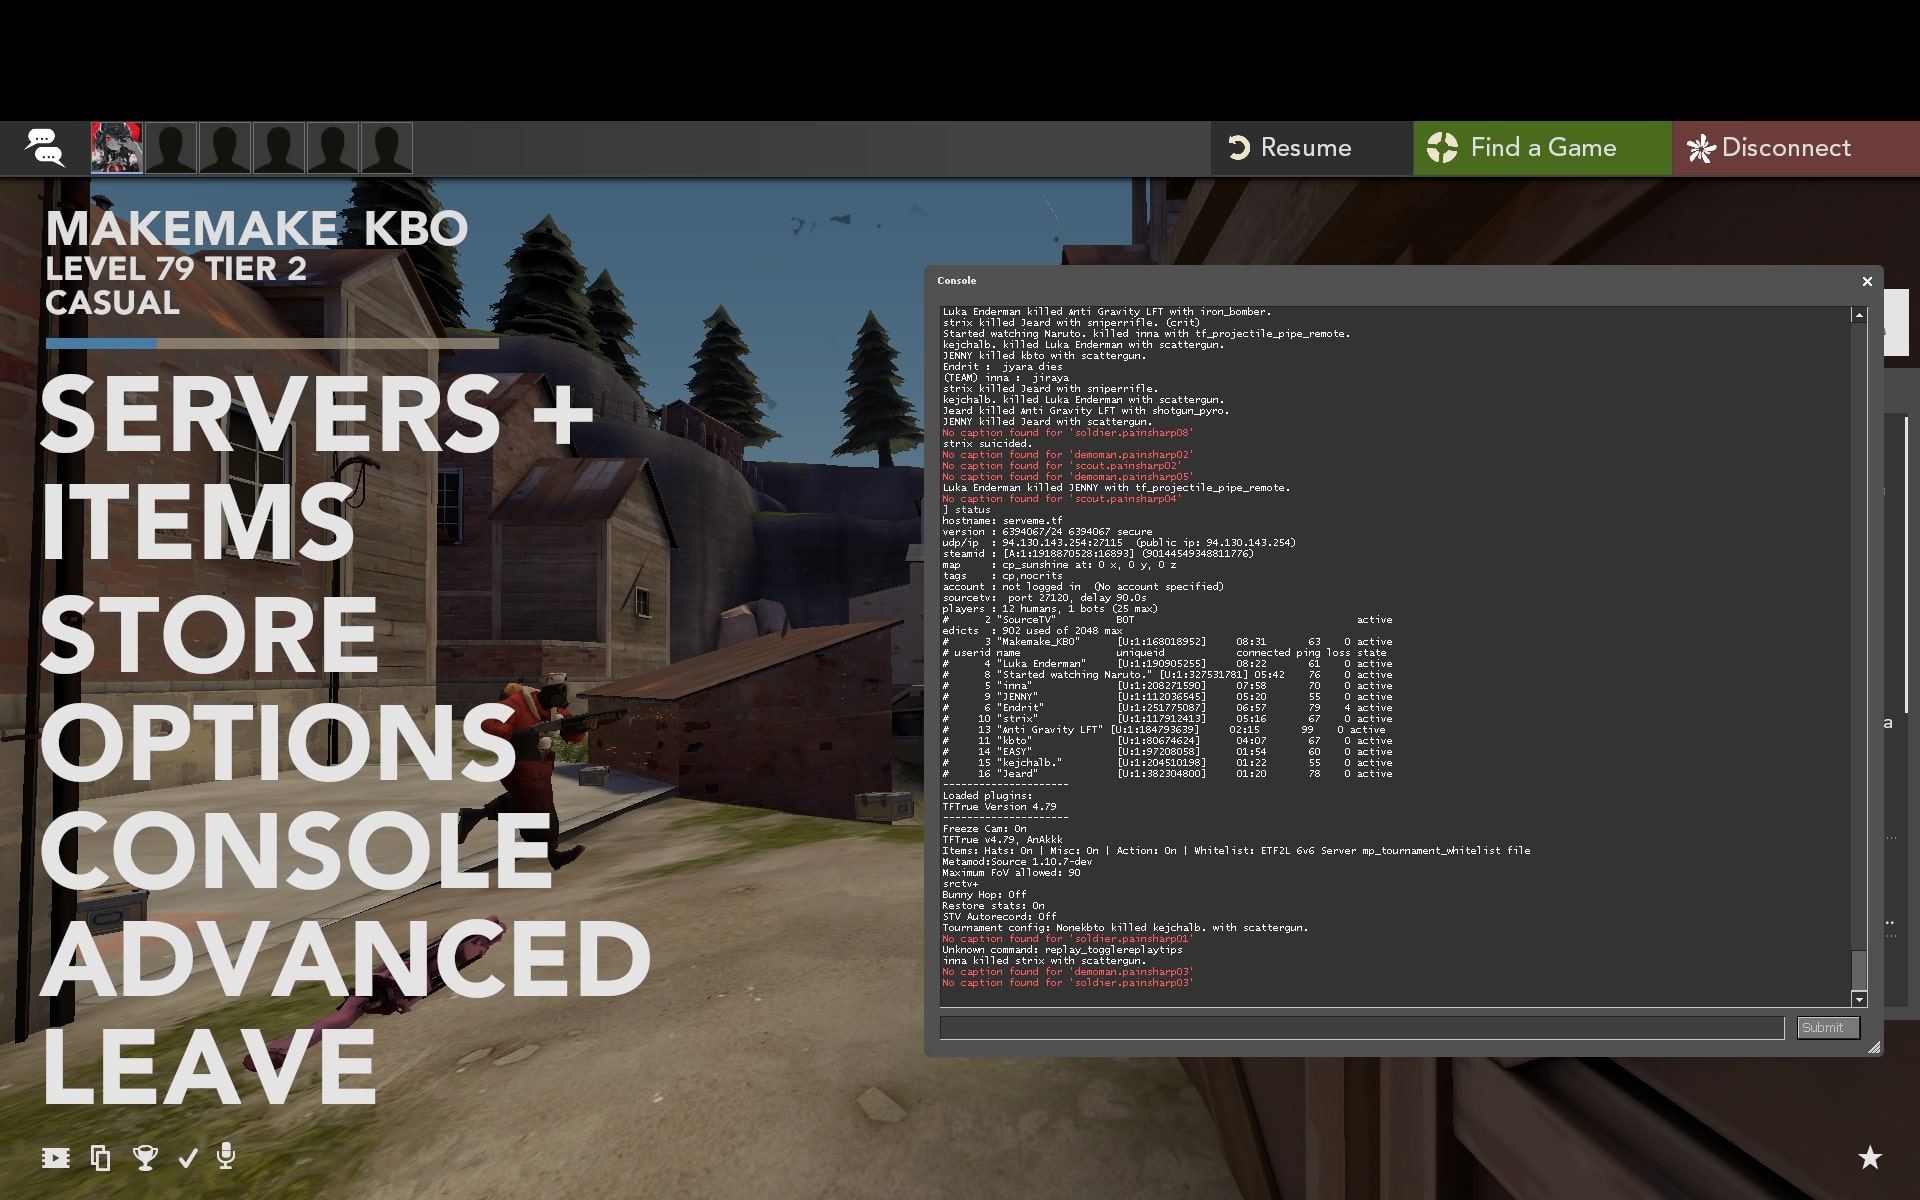Click the 'Luka Enderman' player row in status
Screen dimensions: 1920x1200
pyautogui.click(x=1167, y=664)
